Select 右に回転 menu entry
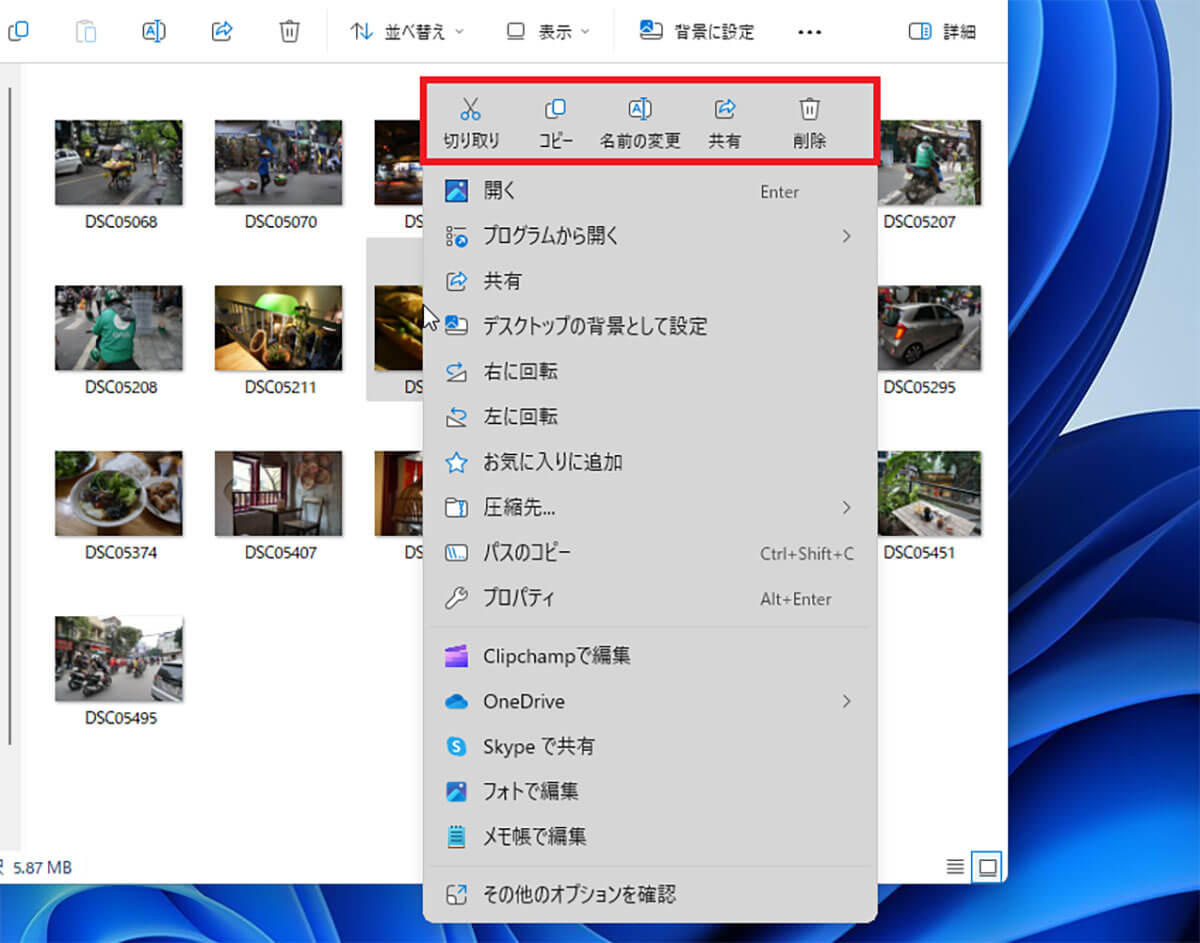This screenshot has height=943, width=1200. tap(650, 371)
